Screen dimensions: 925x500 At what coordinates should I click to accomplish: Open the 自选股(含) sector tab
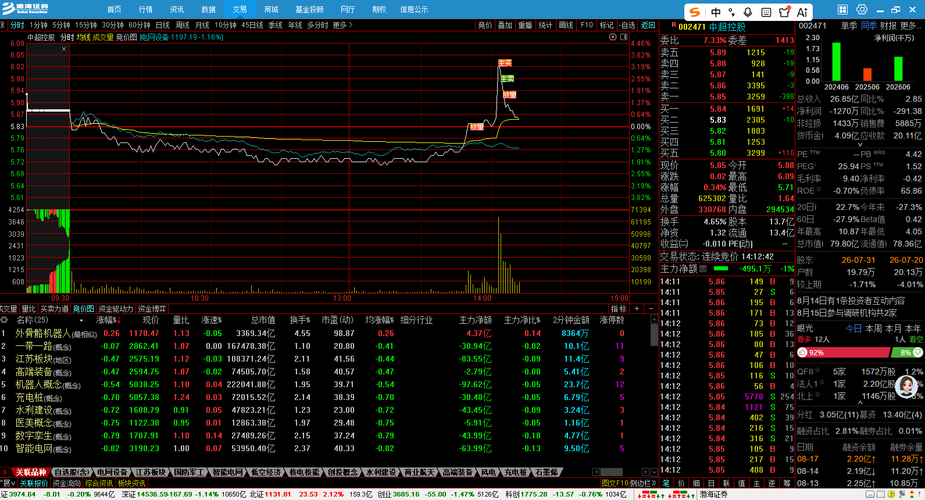[x=73, y=472]
